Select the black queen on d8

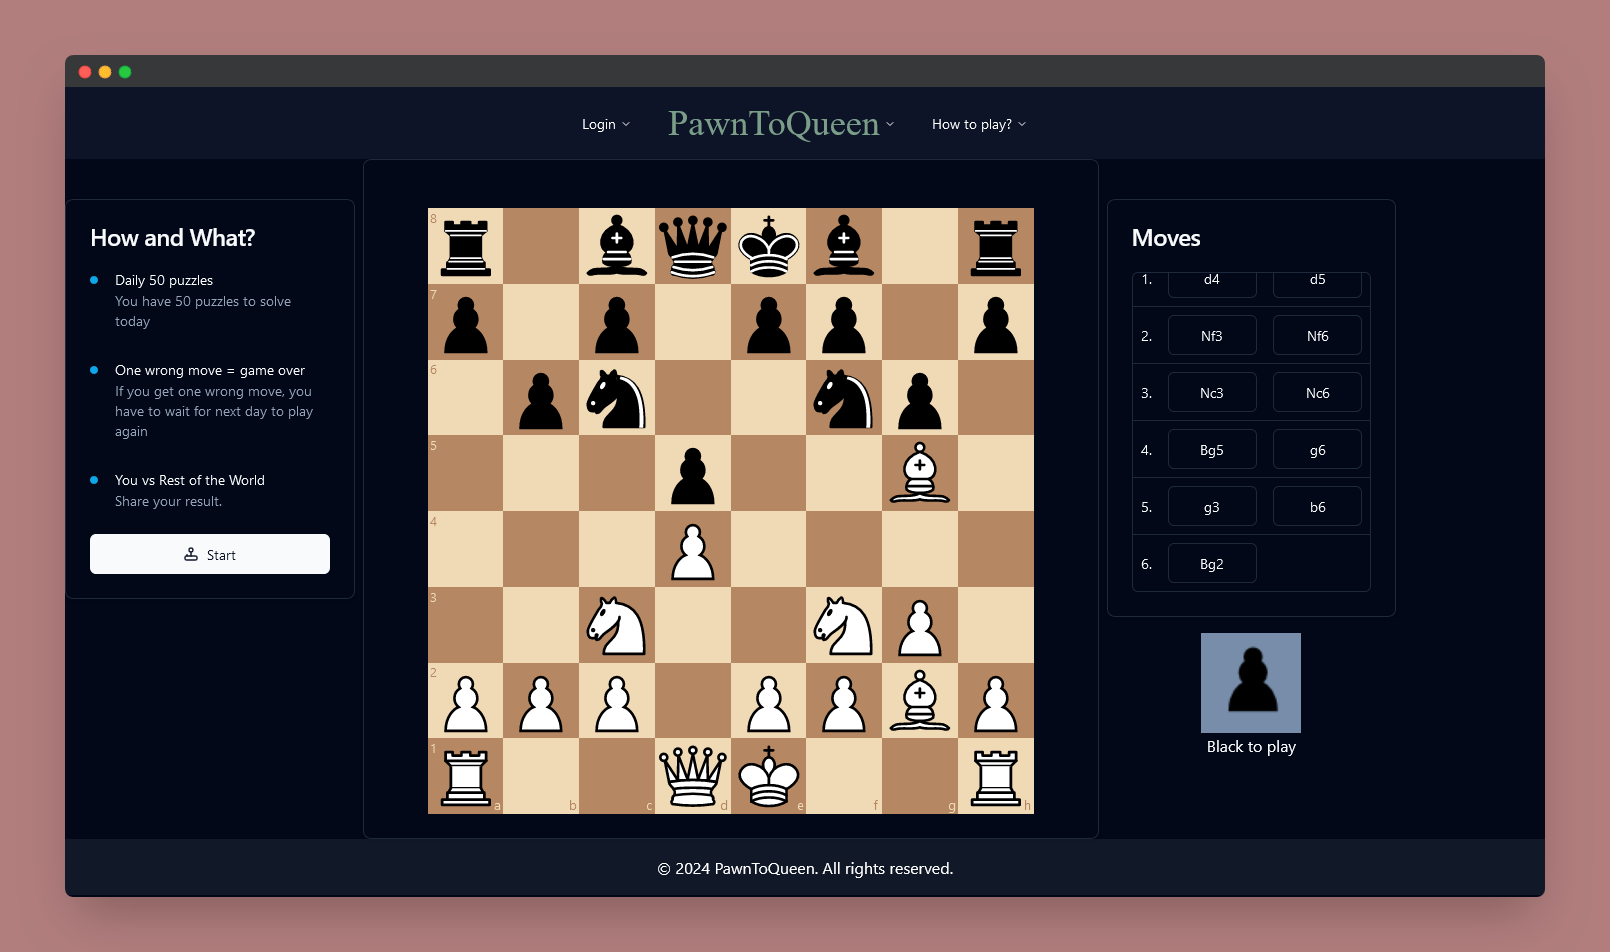coord(692,246)
